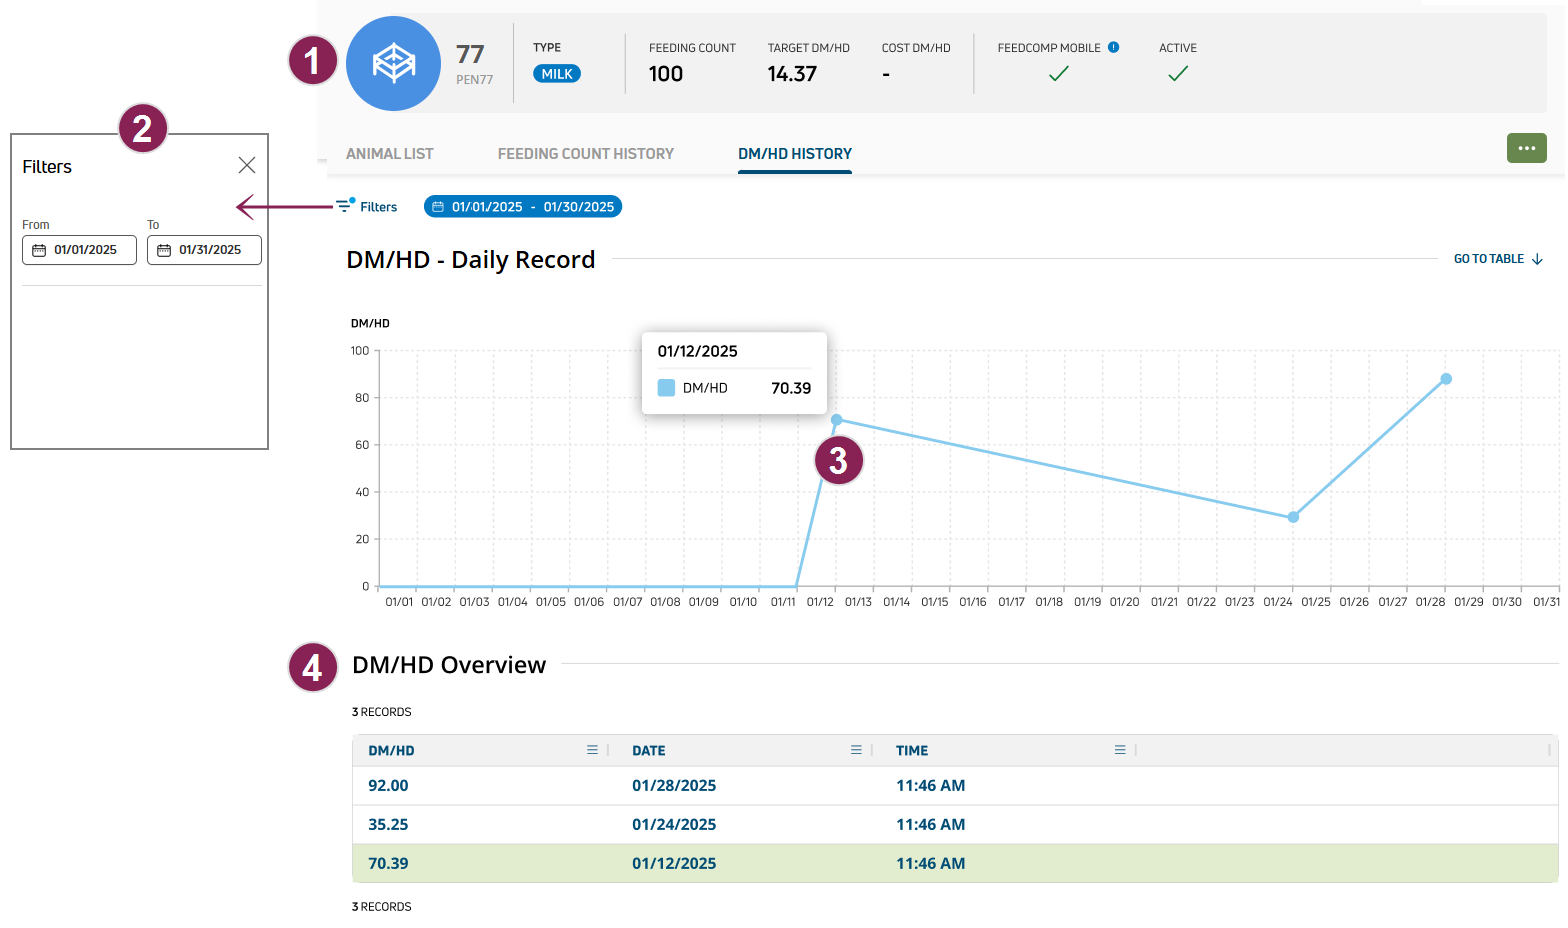The height and width of the screenshot is (928, 1568).
Task: Click the MILK type badge
Action: pos(557,74)
